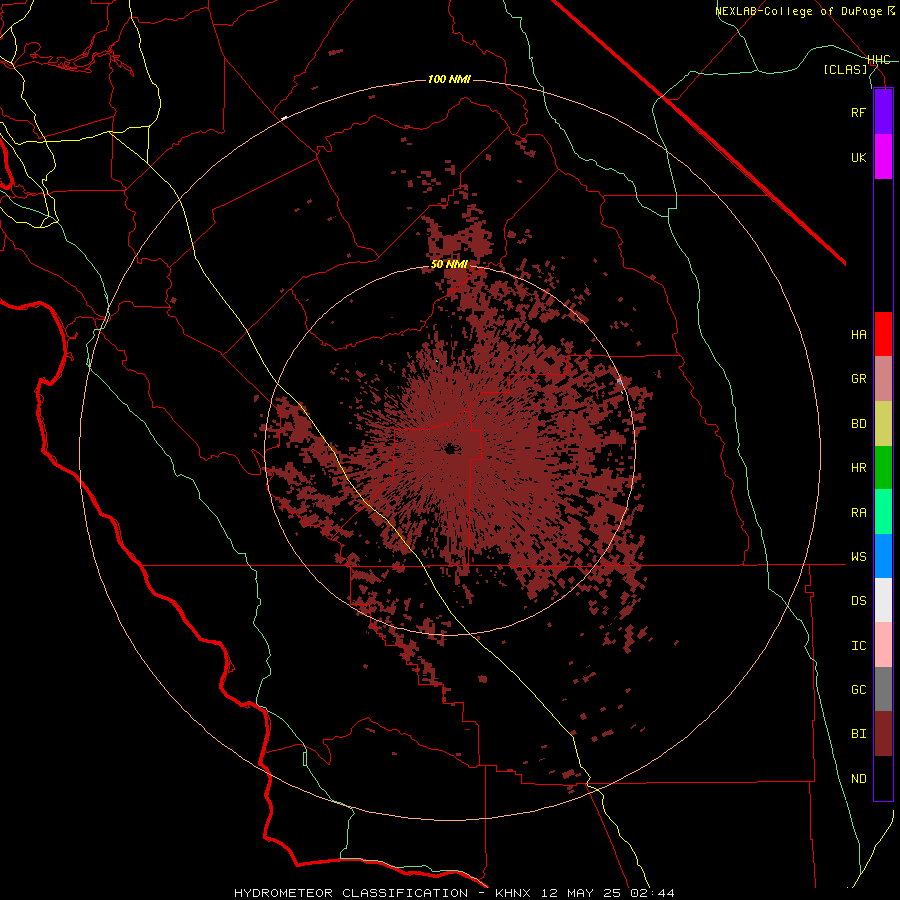Click the DS legend label
The width and height of the screenshot is (900, 900).
858,601
